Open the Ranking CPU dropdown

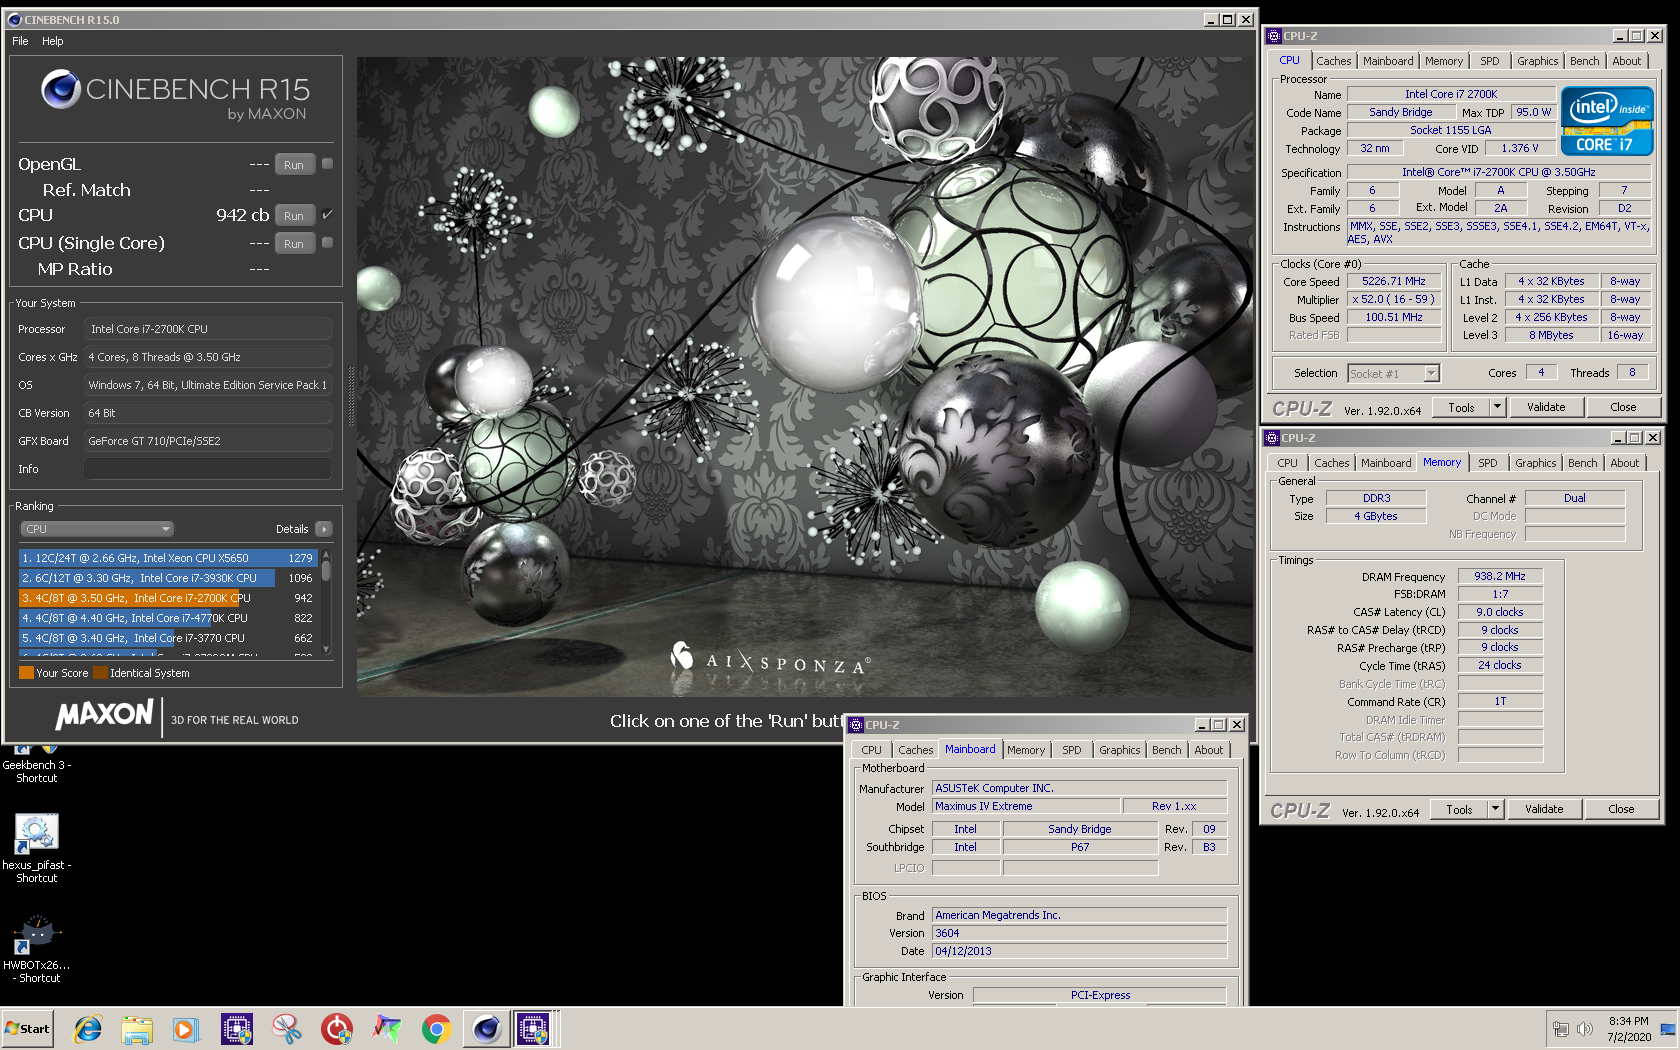pyautogui.click(x=97, y=529)
